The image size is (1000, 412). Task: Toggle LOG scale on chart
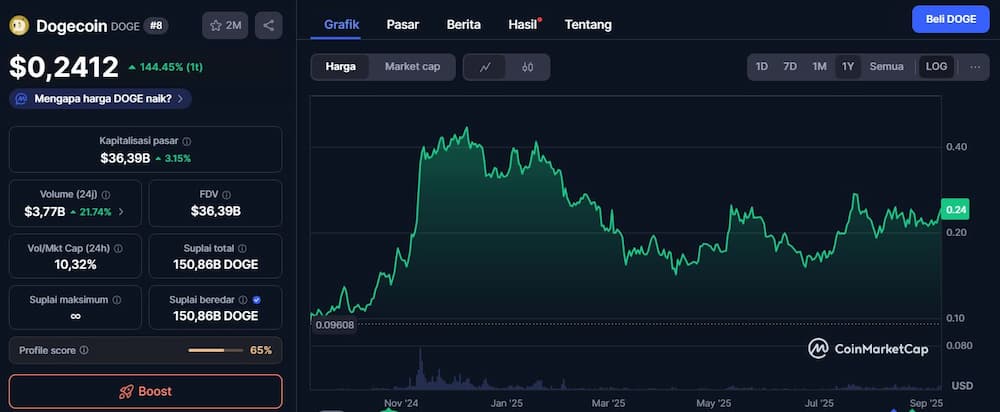[x=936, y=67]
